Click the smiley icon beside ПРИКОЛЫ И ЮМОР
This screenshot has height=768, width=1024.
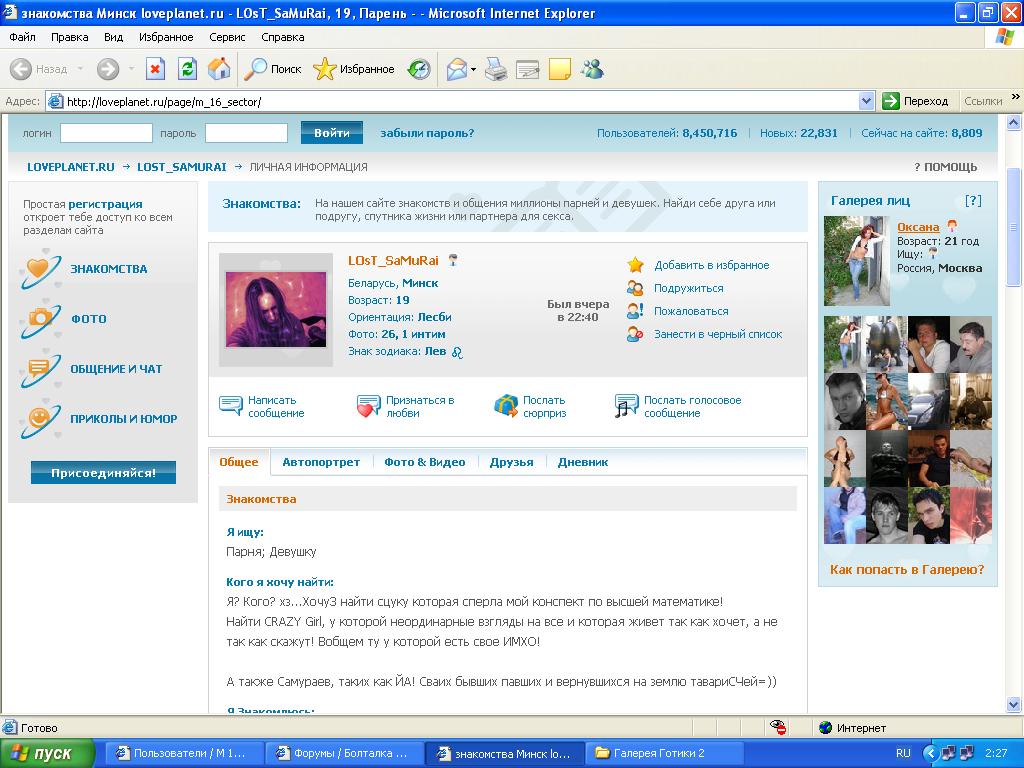[40, 419]
